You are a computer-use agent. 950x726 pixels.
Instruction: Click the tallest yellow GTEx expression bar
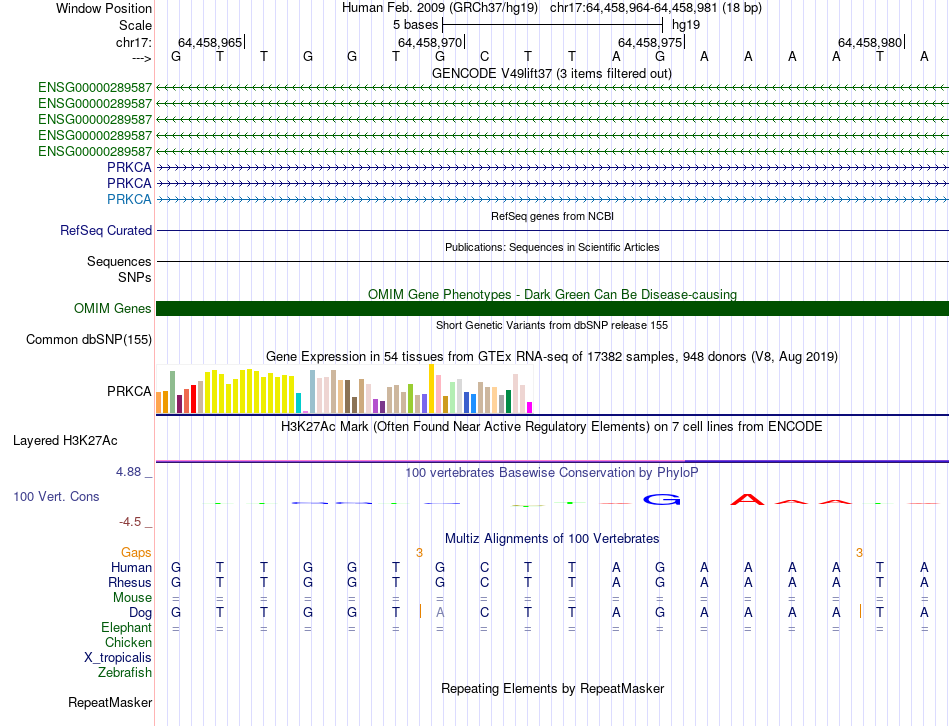(x=432, y=388)
